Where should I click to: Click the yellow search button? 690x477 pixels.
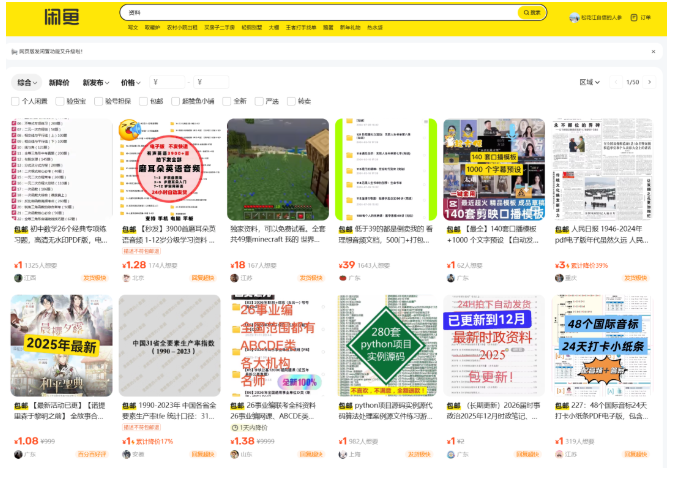(532, 13)
